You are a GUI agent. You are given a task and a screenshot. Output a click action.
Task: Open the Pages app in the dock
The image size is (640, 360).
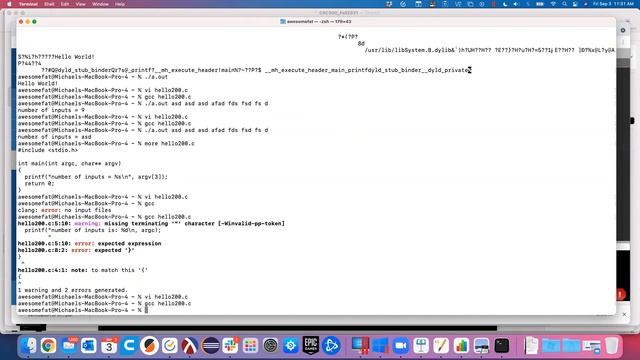tap(441, 346)
